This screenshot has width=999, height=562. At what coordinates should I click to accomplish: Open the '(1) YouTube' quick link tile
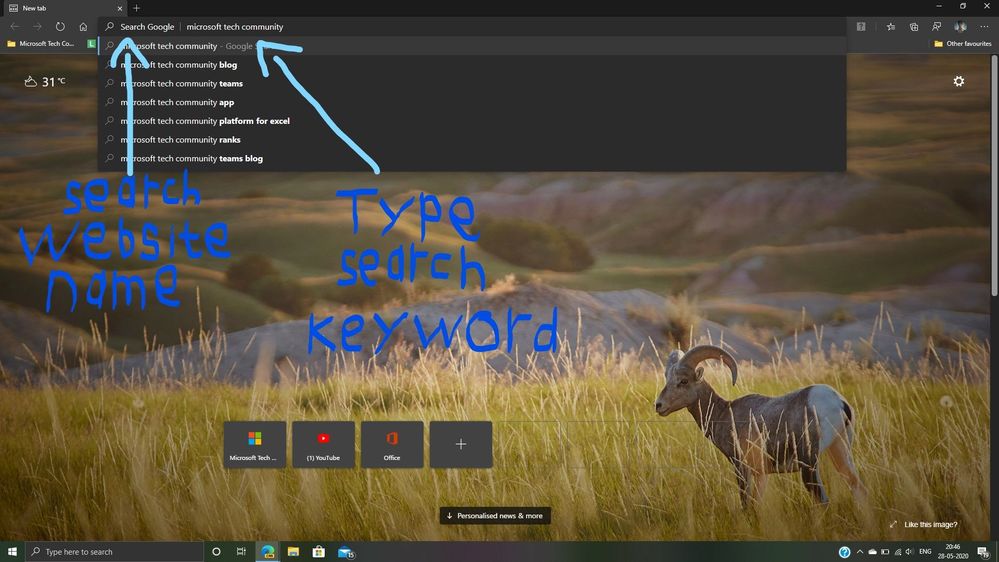[323, 444]
